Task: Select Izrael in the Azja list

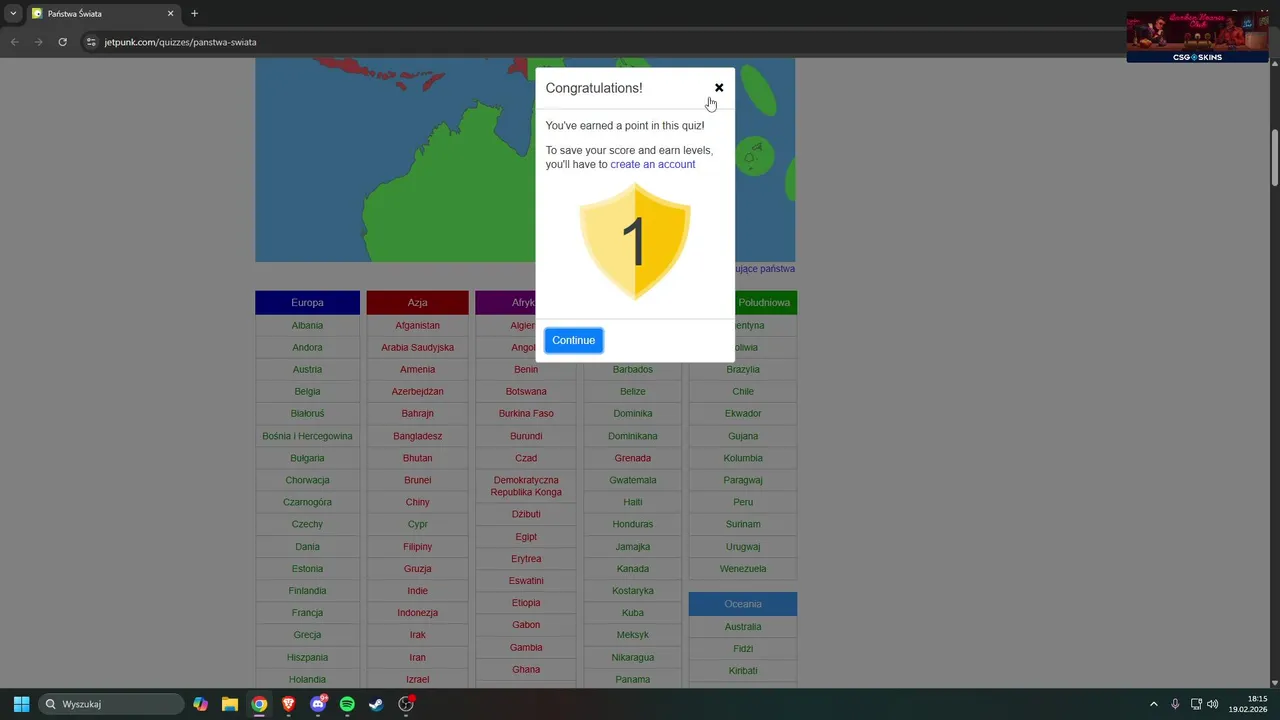Action: (417, 679)
